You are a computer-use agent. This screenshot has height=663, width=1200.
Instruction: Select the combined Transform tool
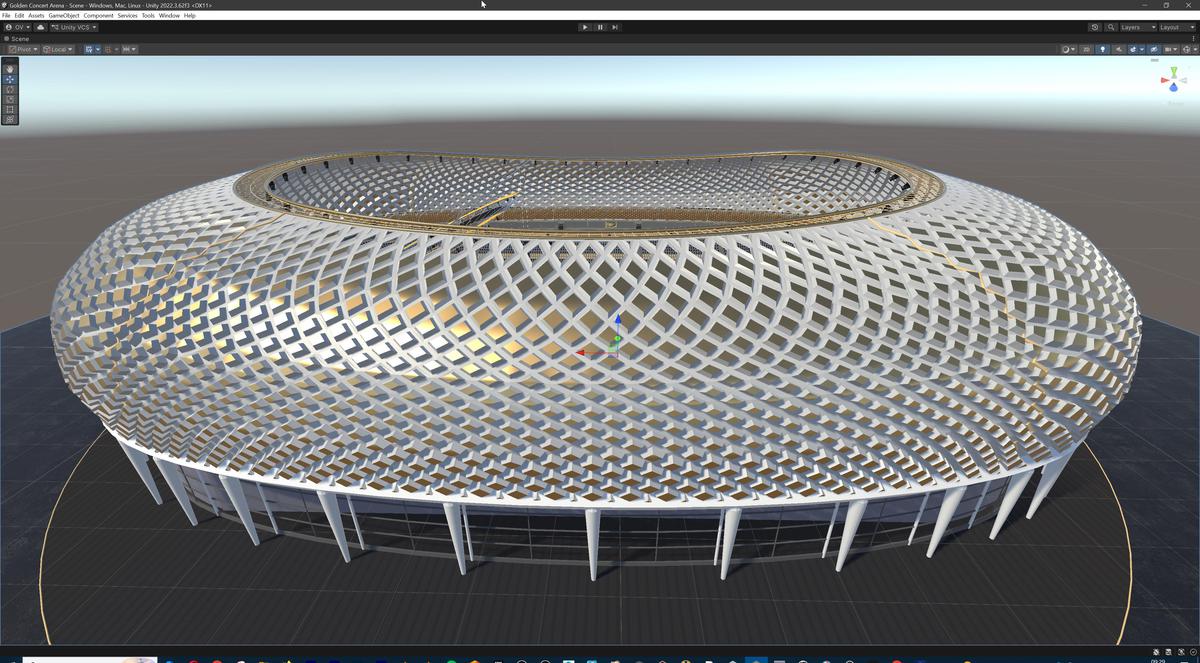(x=10, y=119)
